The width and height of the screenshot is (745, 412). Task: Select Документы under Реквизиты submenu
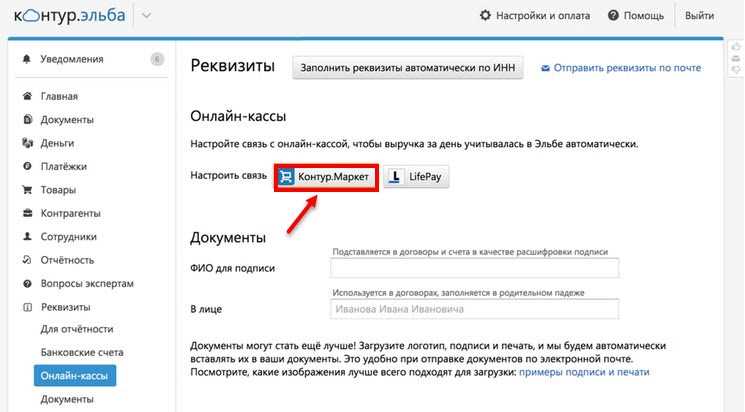67,399
